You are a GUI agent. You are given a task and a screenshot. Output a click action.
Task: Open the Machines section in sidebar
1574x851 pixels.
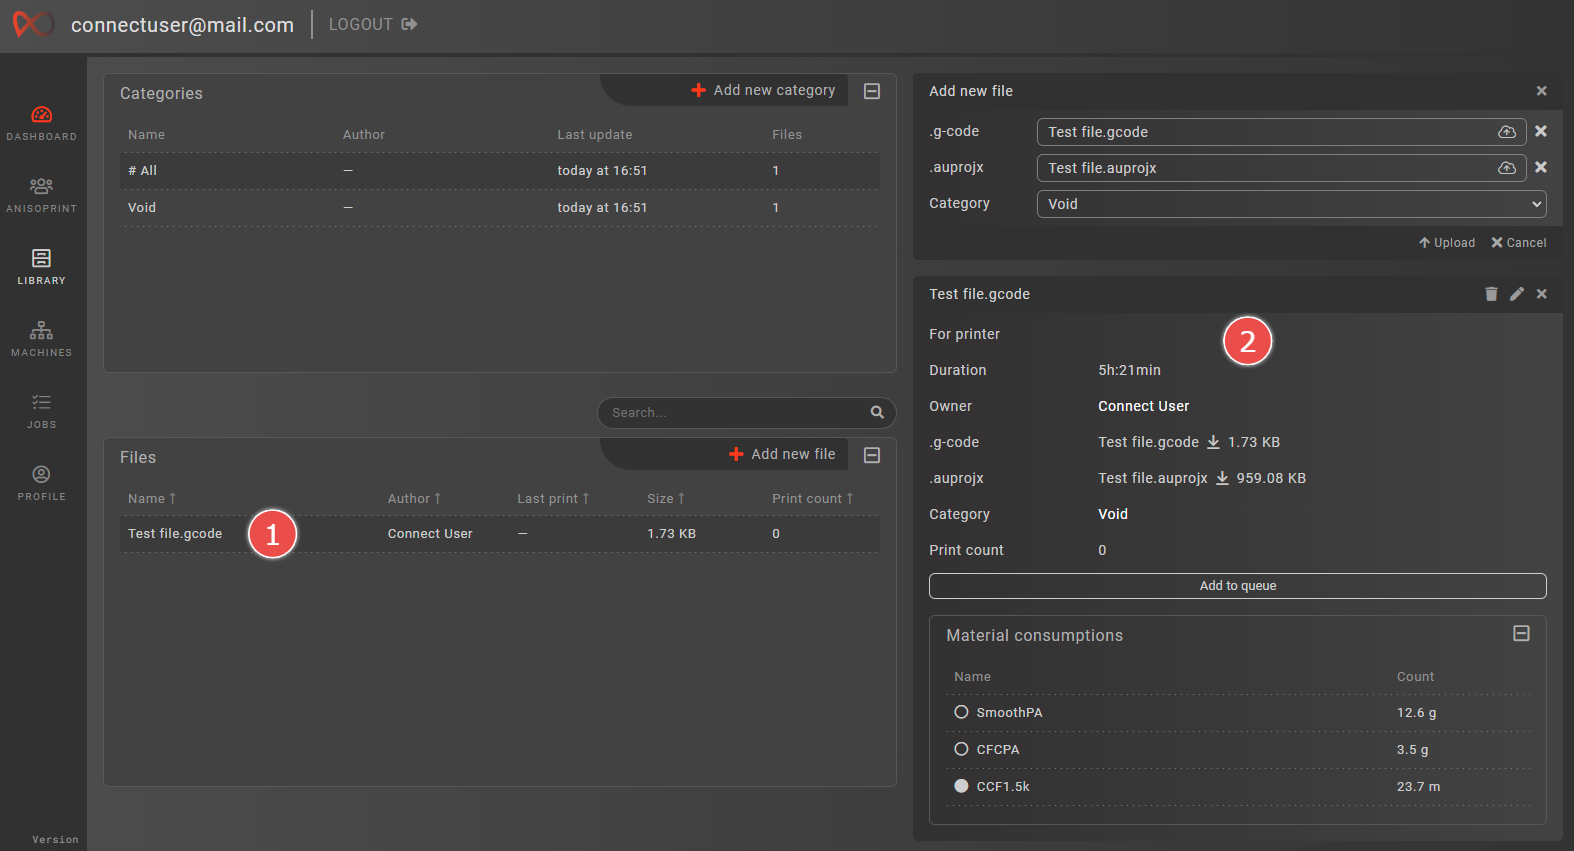coord(42,339)
